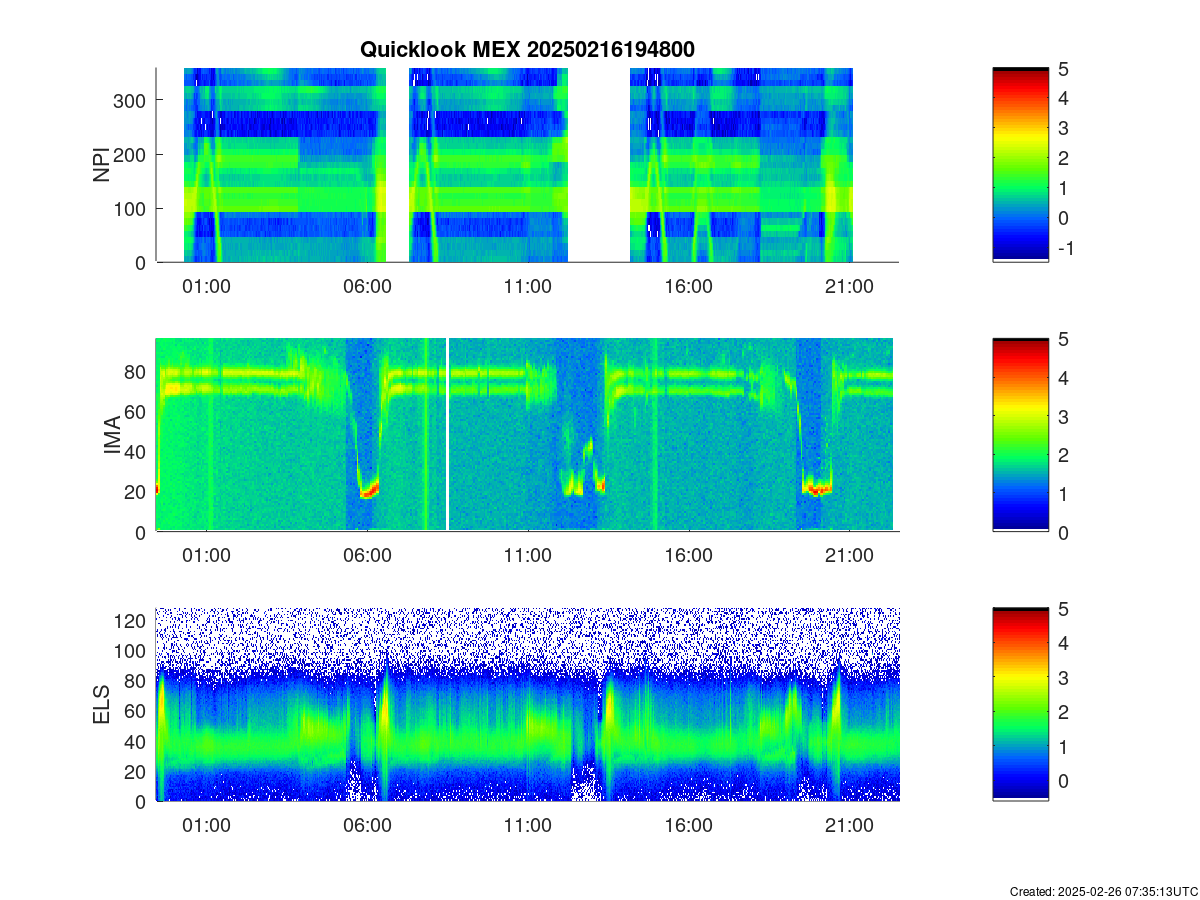
Task: Click the "Created: 2025-02-26 07:35:13UTC" timestamp
Action: (1103, 891)
